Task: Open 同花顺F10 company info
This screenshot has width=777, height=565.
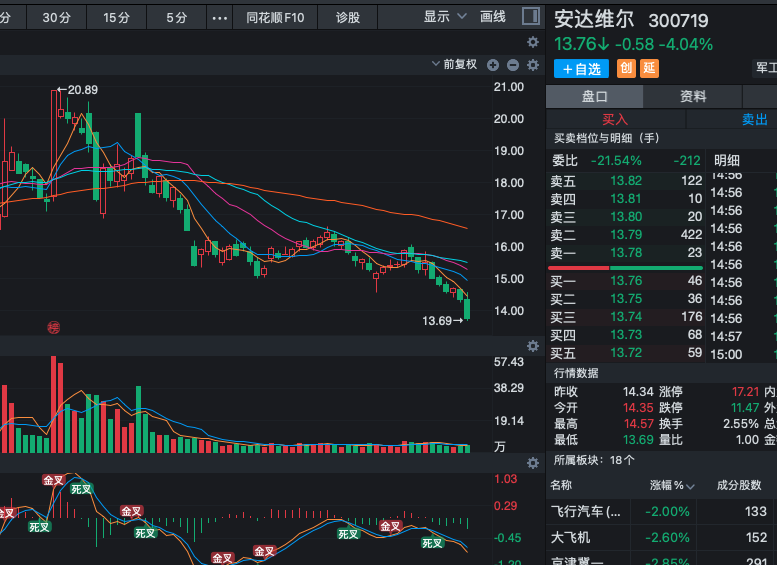Action: (x=275, y=18)
